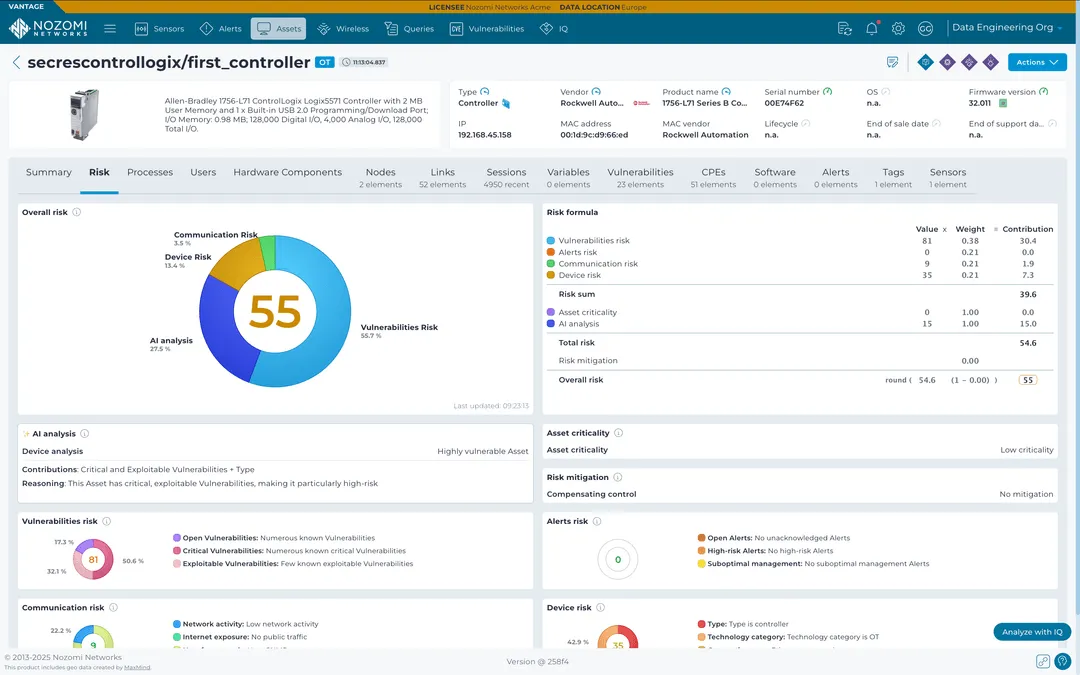Switch to the Processes tab
This screenshot has height=675, width=1080.
150,172
